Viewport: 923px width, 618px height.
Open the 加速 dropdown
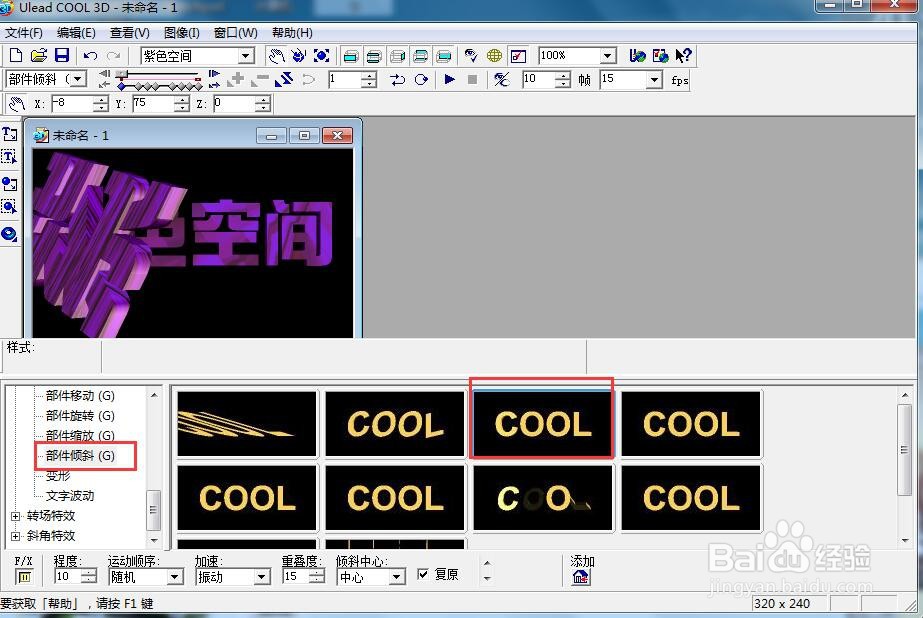point(263,577)
